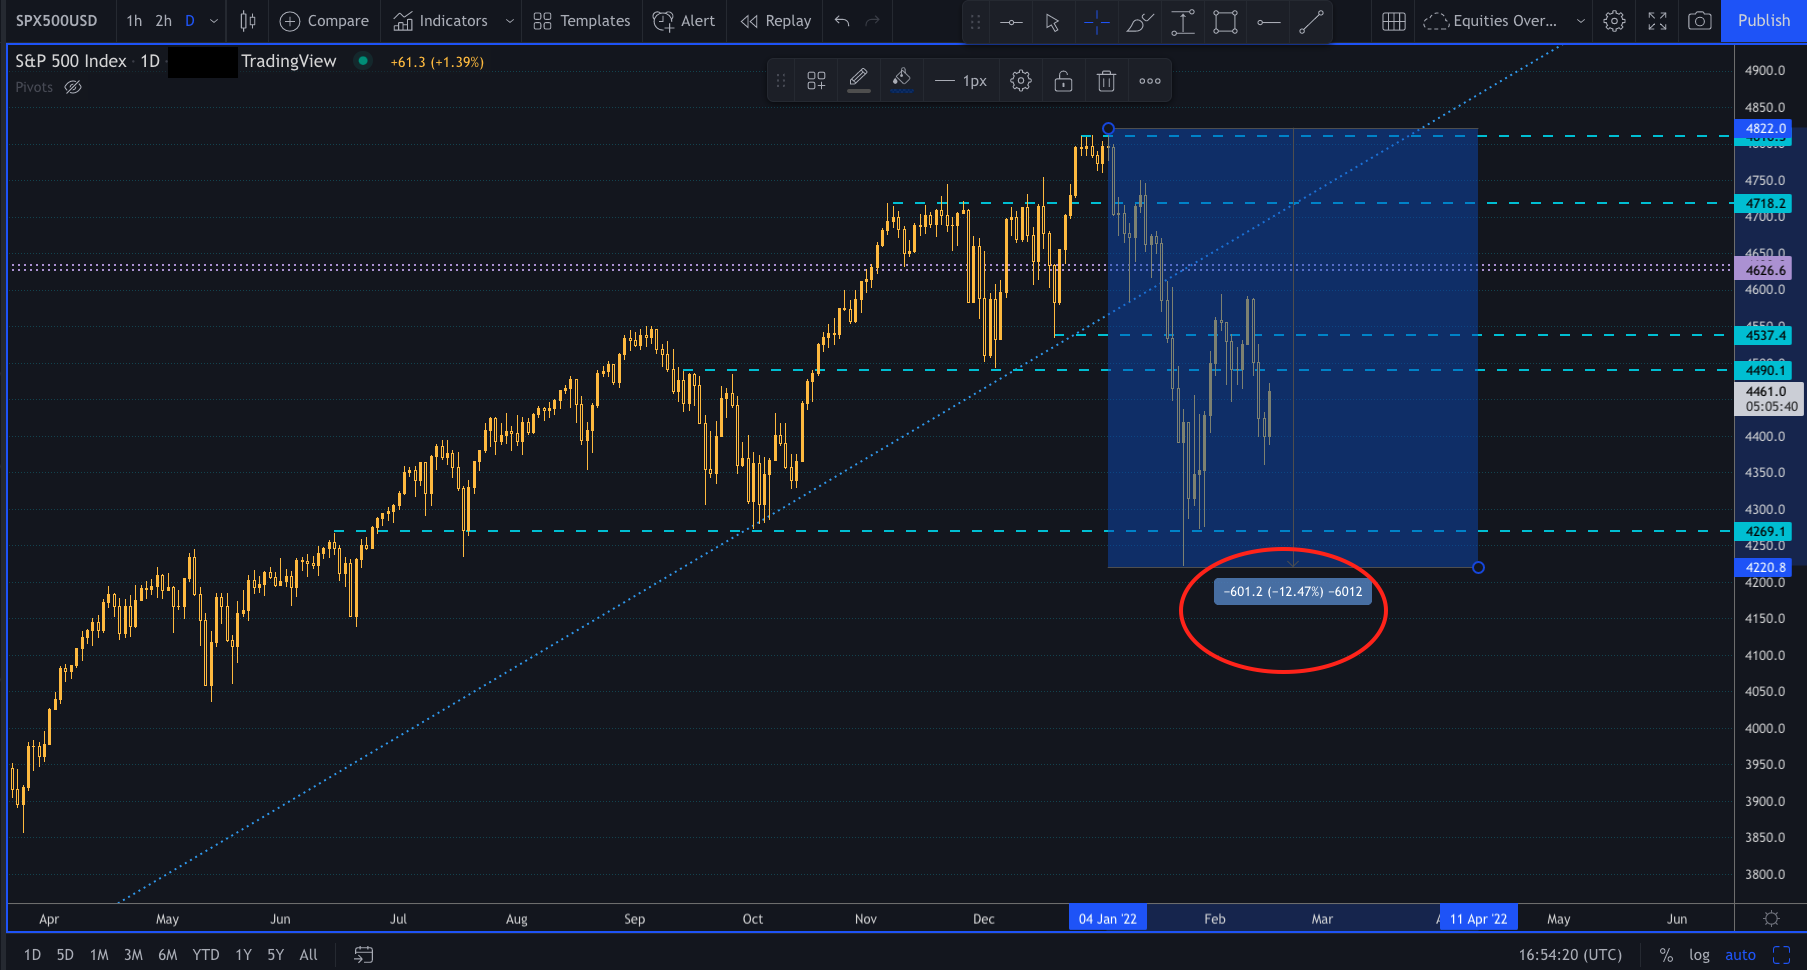Set the YTD date range
Screen dimensions: 1807x970
coord(206,955)
